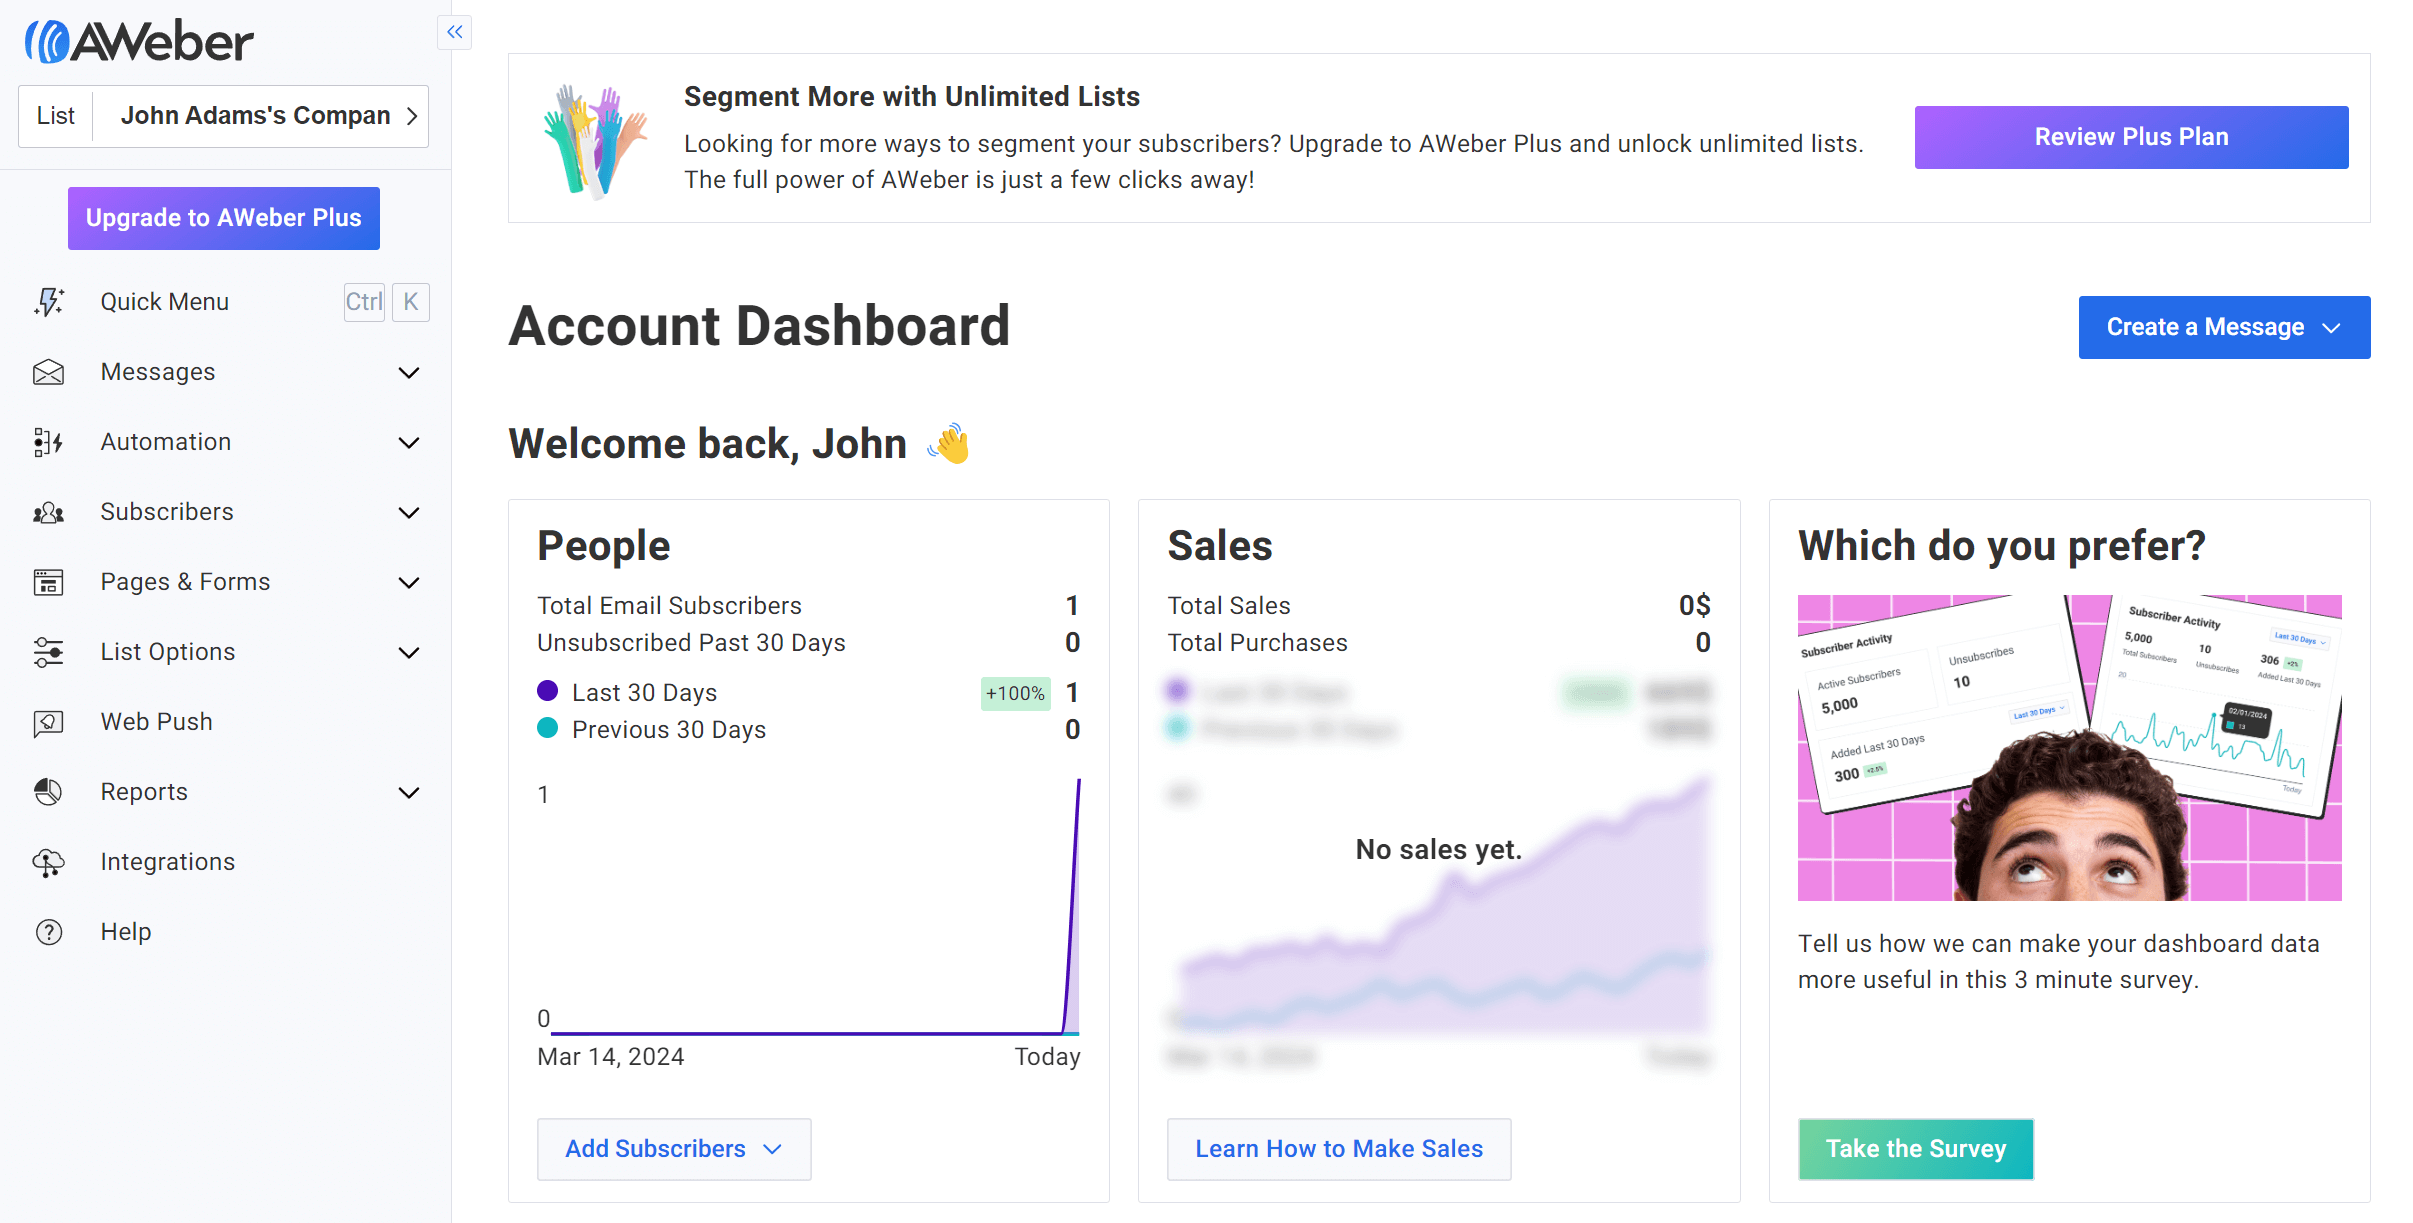Click the Reports pie chart icon
The width and height of the screenshot is (2413, 1223).
click(48, 792)
